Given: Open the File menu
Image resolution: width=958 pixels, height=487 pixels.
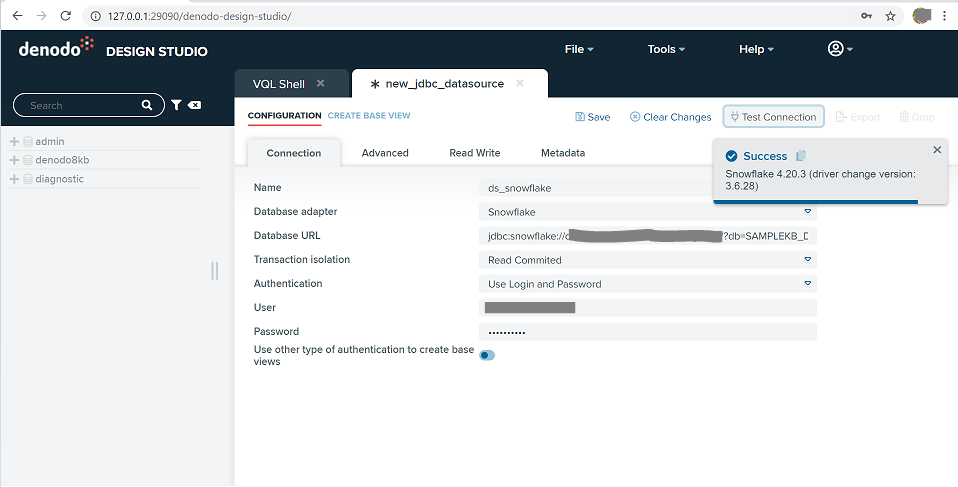Looking at the screenshot, I should [x=579, y=49].
